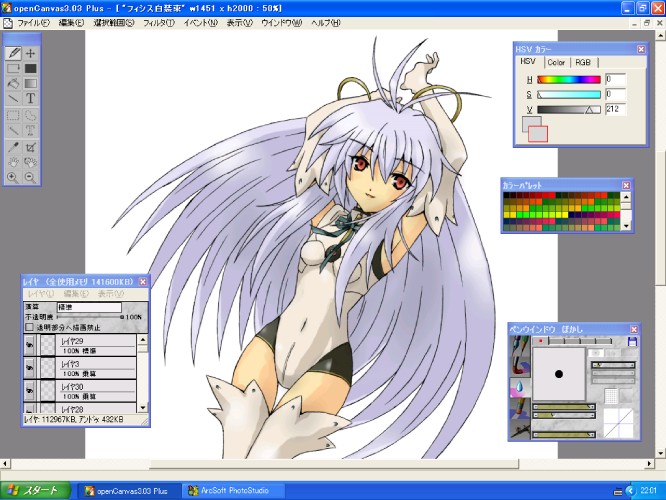Screen dimensions: 666x500
Task: Pick the water drop blur preset
Action: 520,387
